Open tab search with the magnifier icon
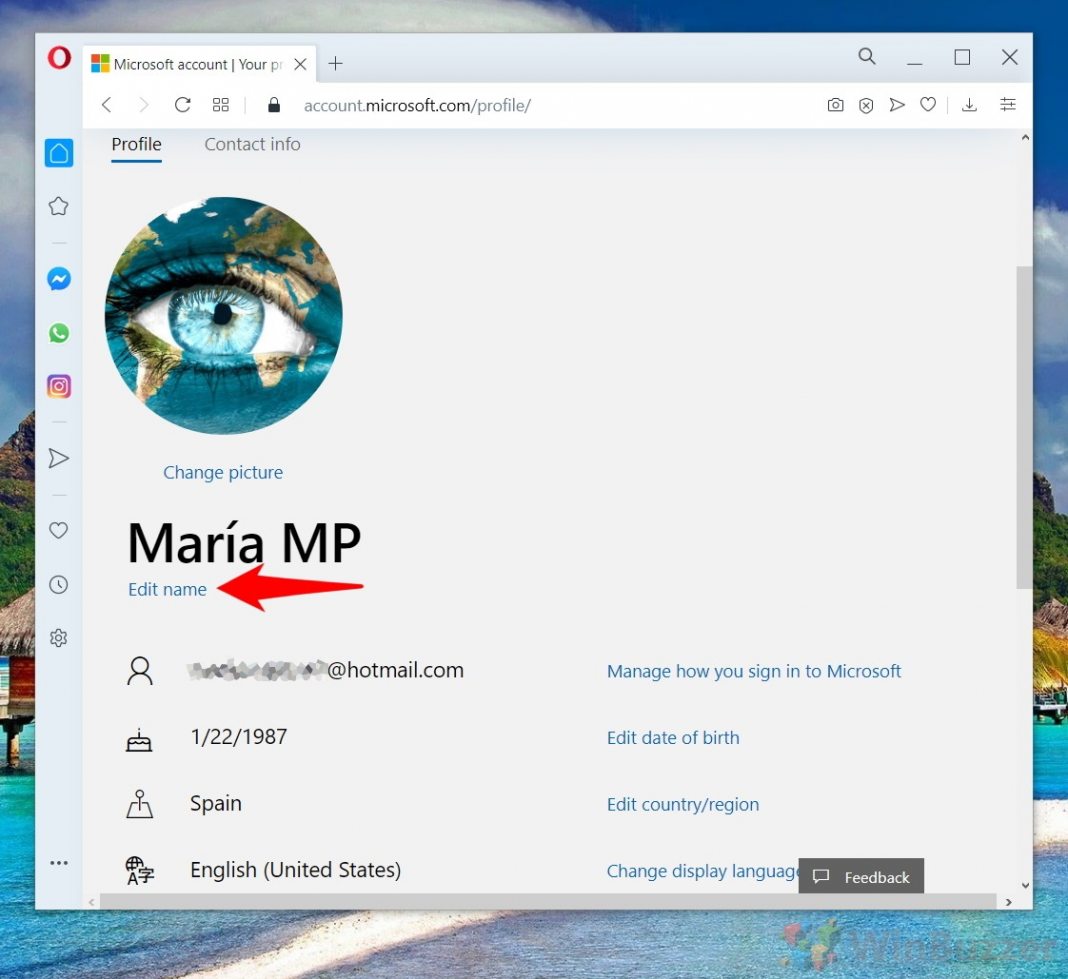Image resolution: width=1068 pixels, height=979 pixels. [x=866, y=57]
